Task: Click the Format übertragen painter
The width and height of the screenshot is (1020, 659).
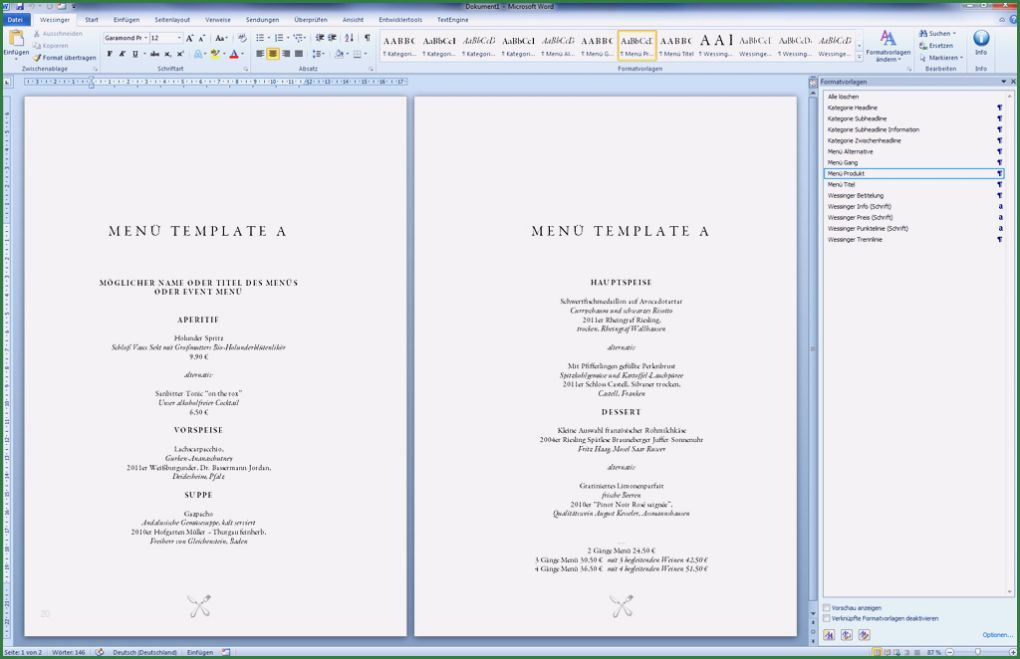Action: click(65, 58)
